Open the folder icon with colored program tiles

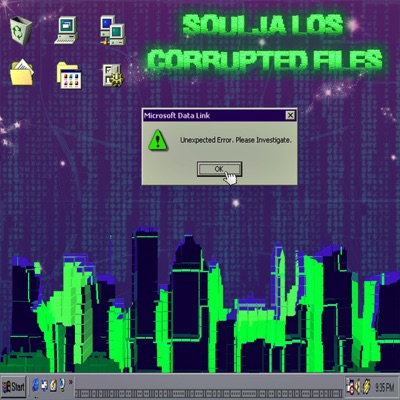point(69,75)
